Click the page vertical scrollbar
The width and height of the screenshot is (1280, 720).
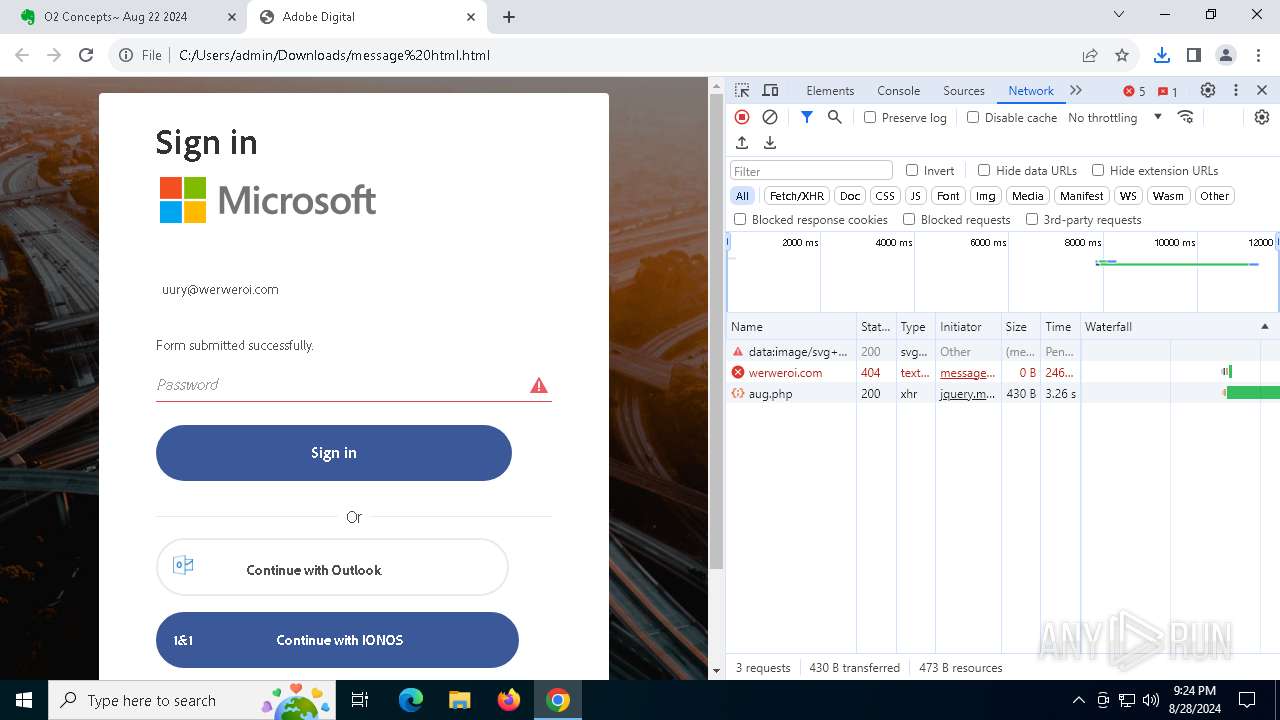pyautogui.click(x=716, y=334)
